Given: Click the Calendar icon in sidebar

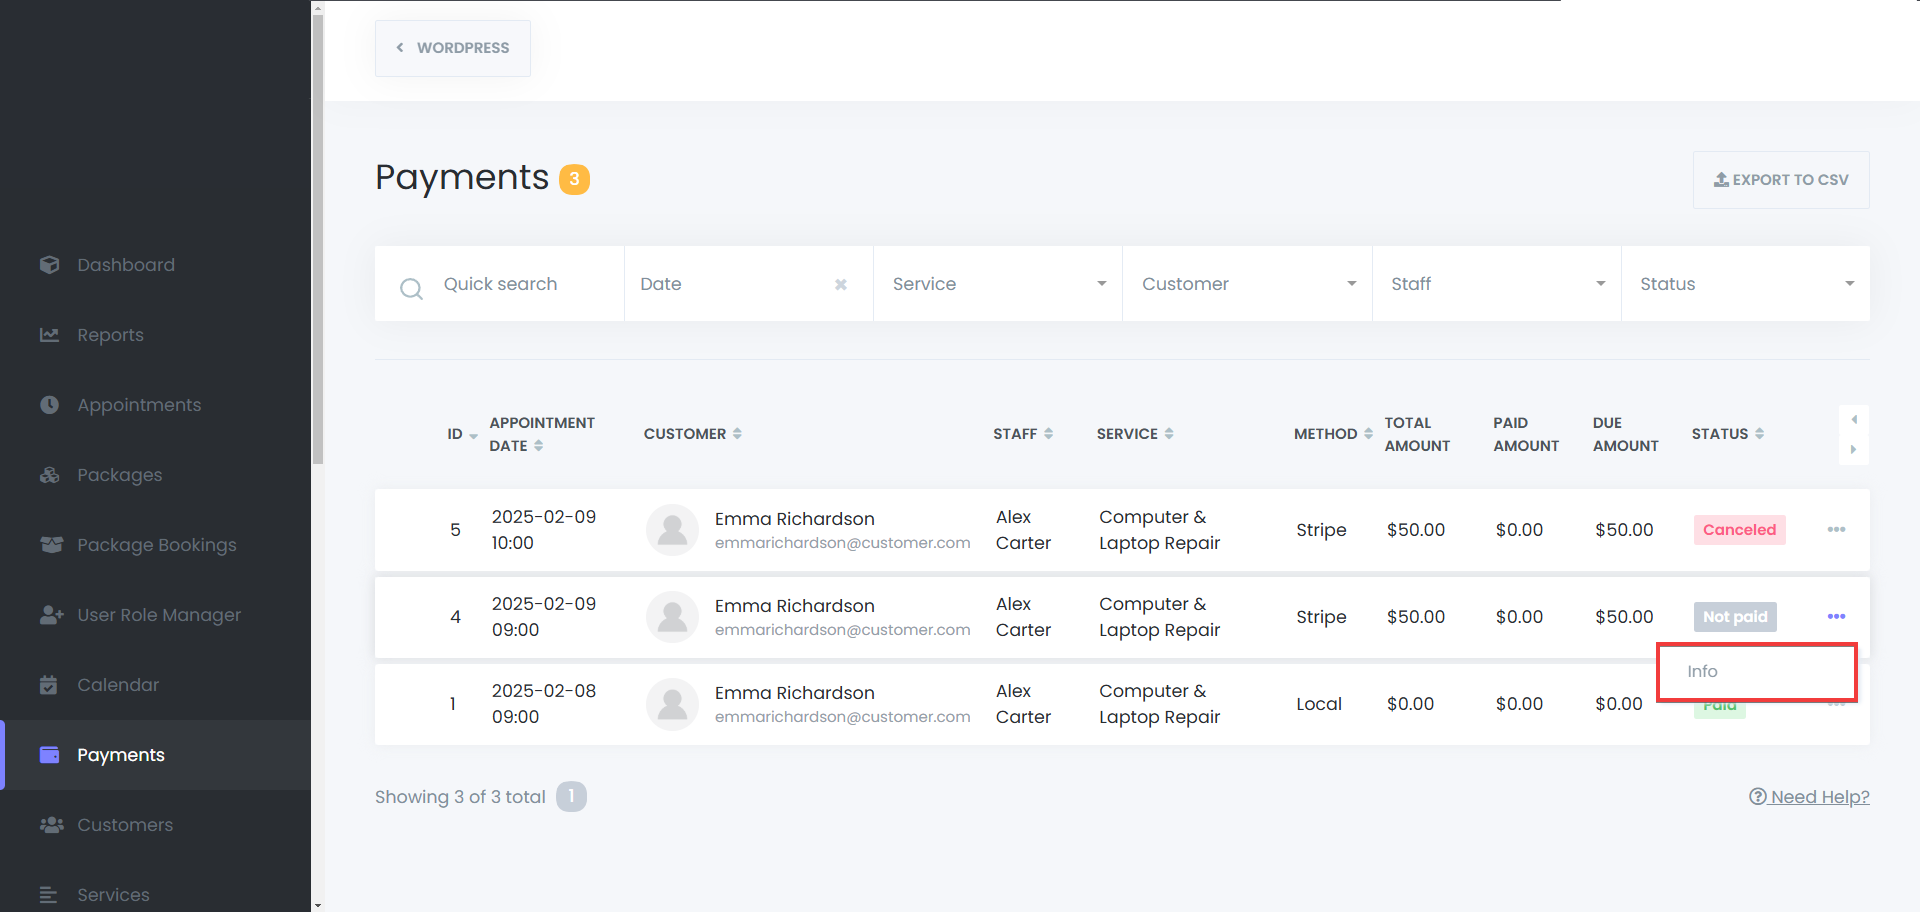Looking at the screenshot, I should point(49,685).
